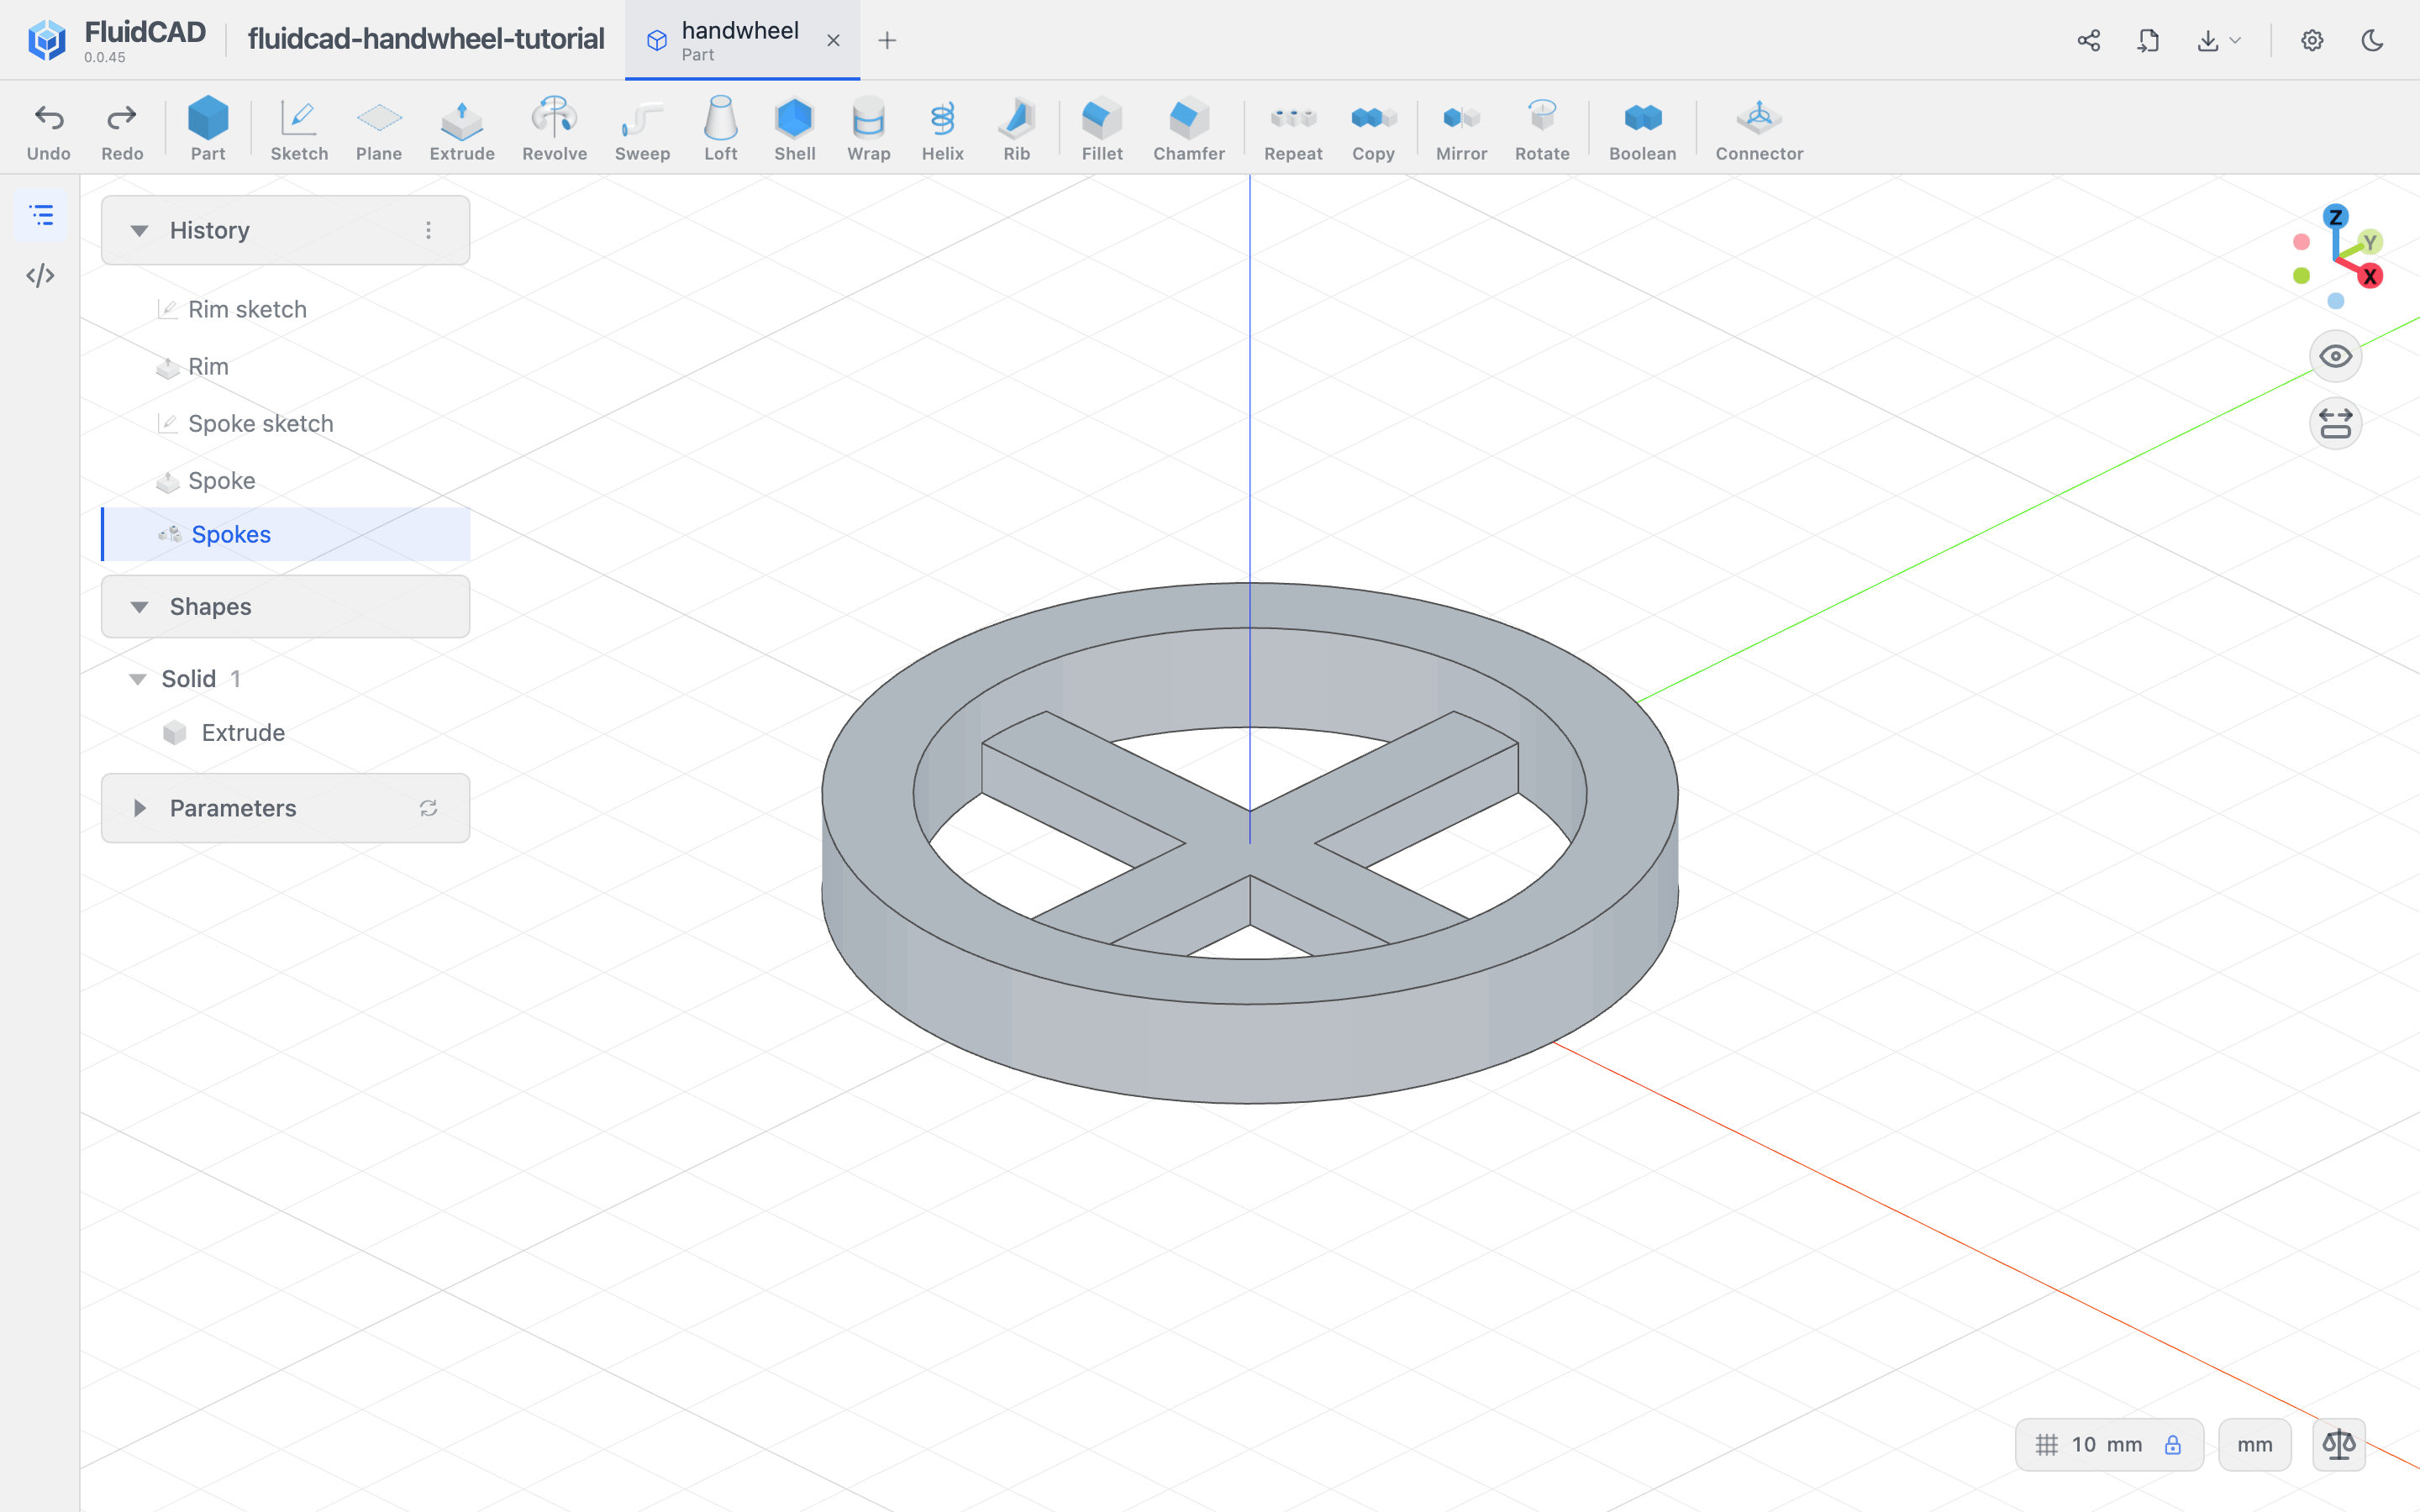Toggle dark mode moon icon
This screenshot has height=1512, width=2420.
[2372, 40]
